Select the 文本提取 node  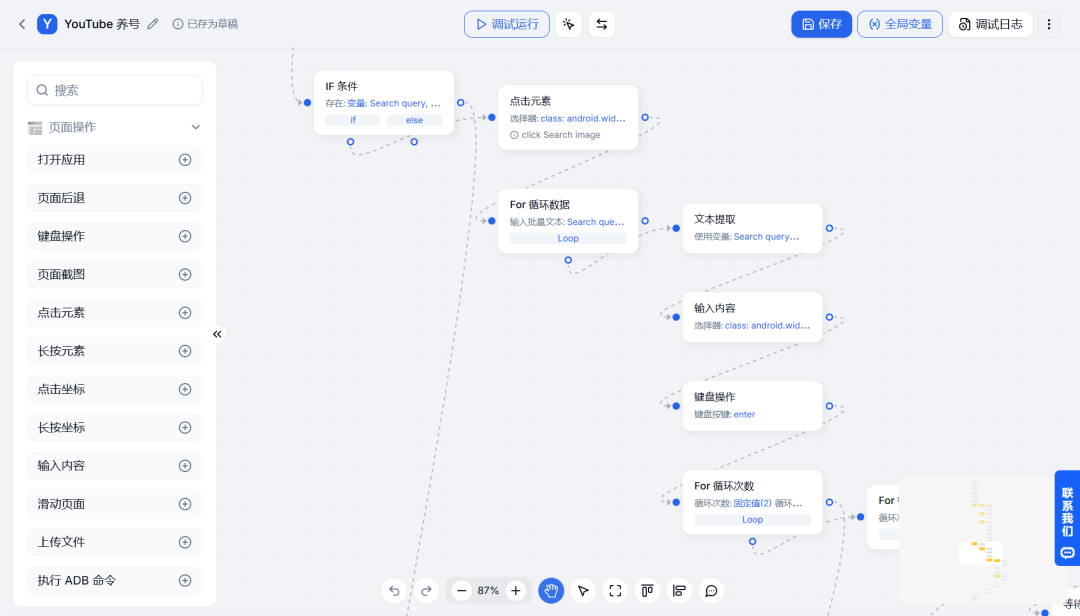752,228
